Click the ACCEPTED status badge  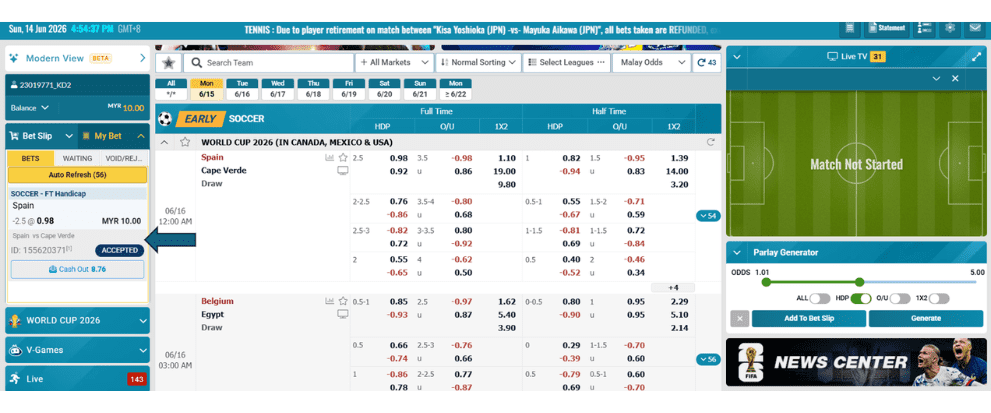(119, 250)
